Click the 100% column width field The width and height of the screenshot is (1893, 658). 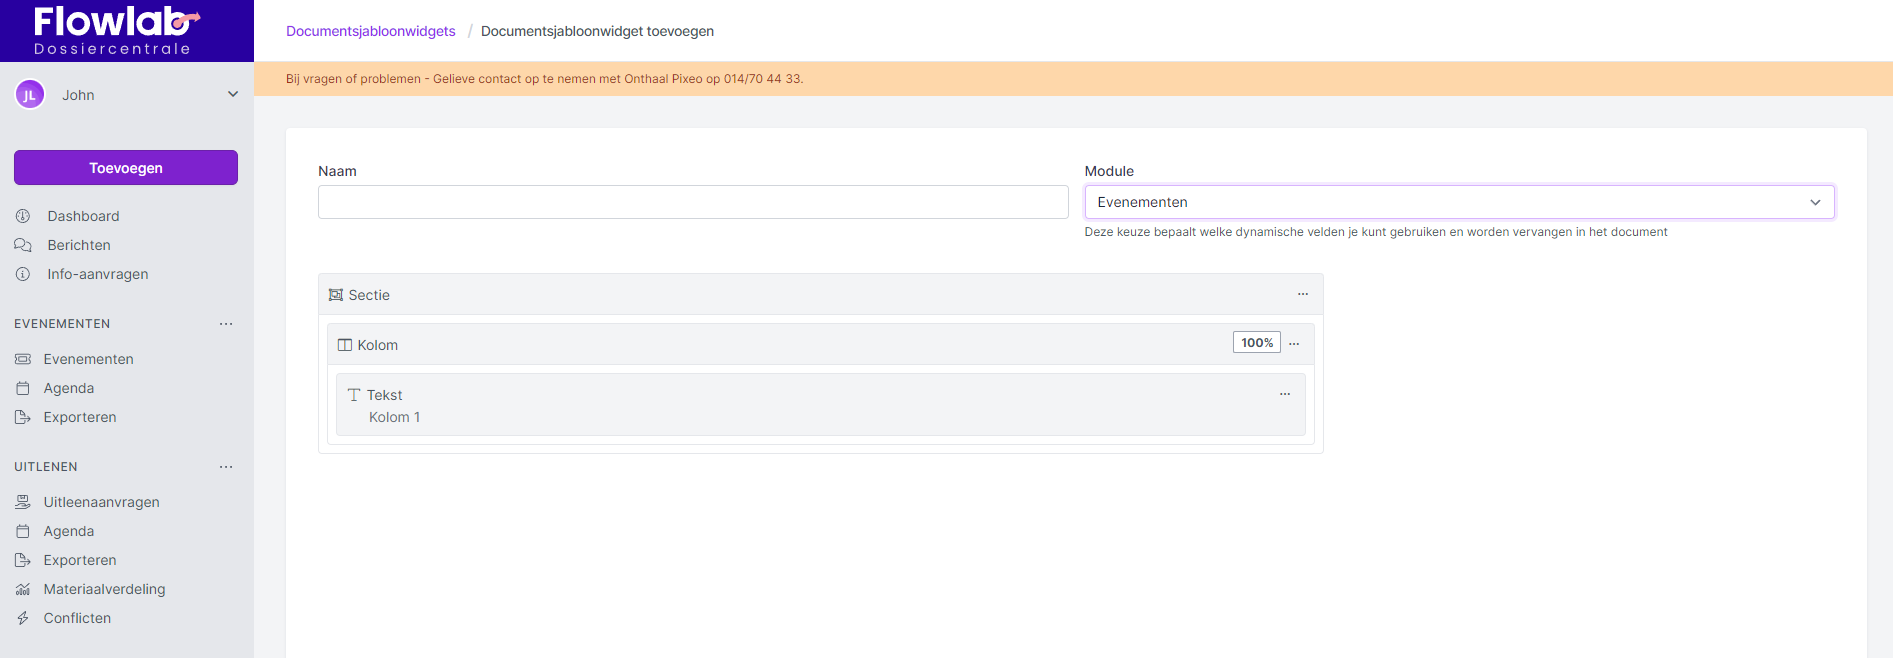(x=1256, y=343)
